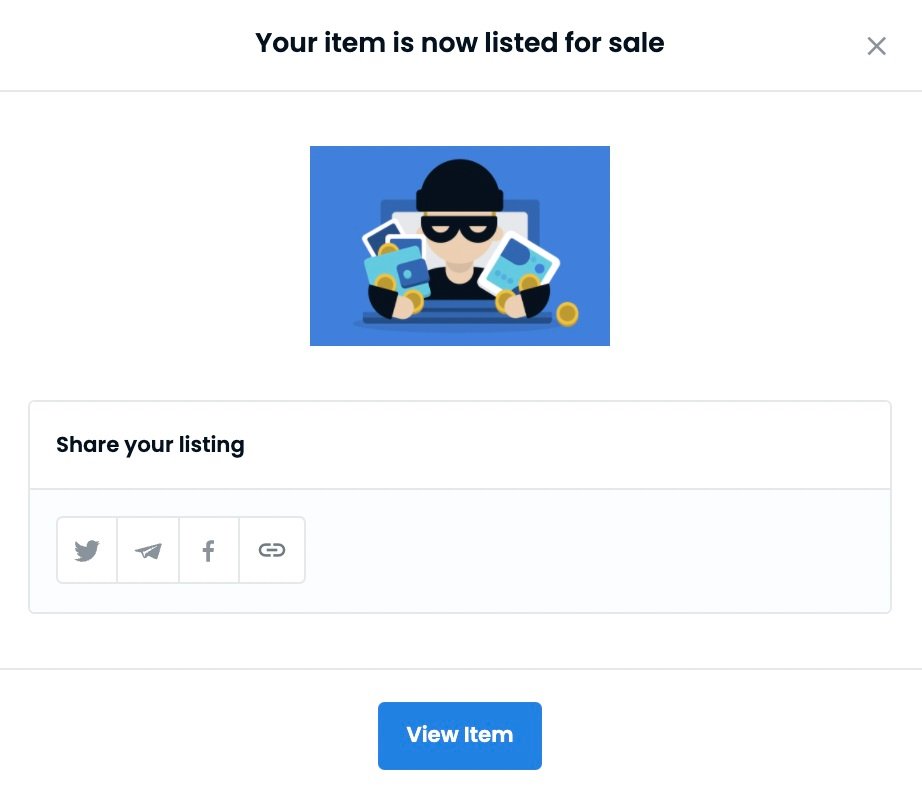Hit the chain link icon
Viewport: 922px width, 792px height.
(x=272, y=550)
